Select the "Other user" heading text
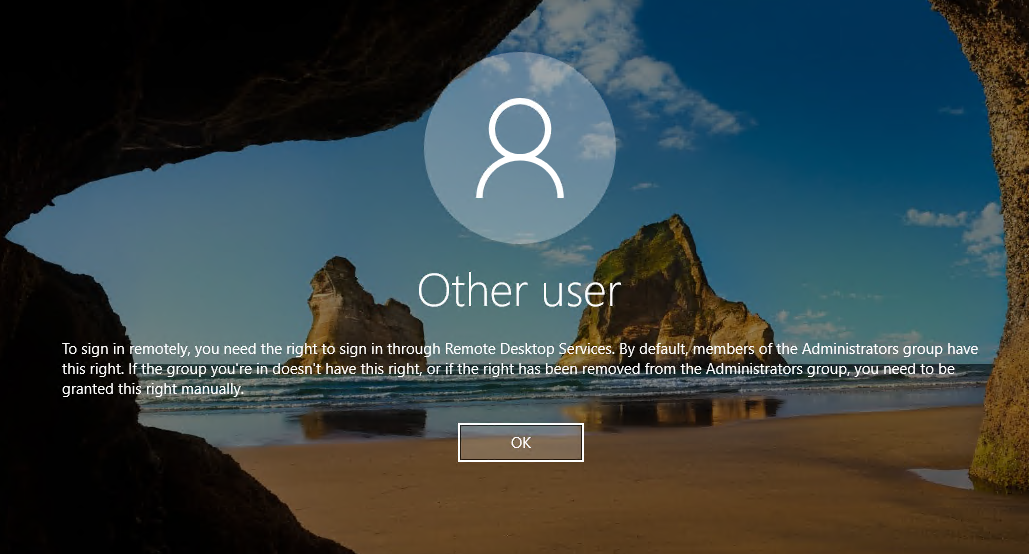 point(519,290)
